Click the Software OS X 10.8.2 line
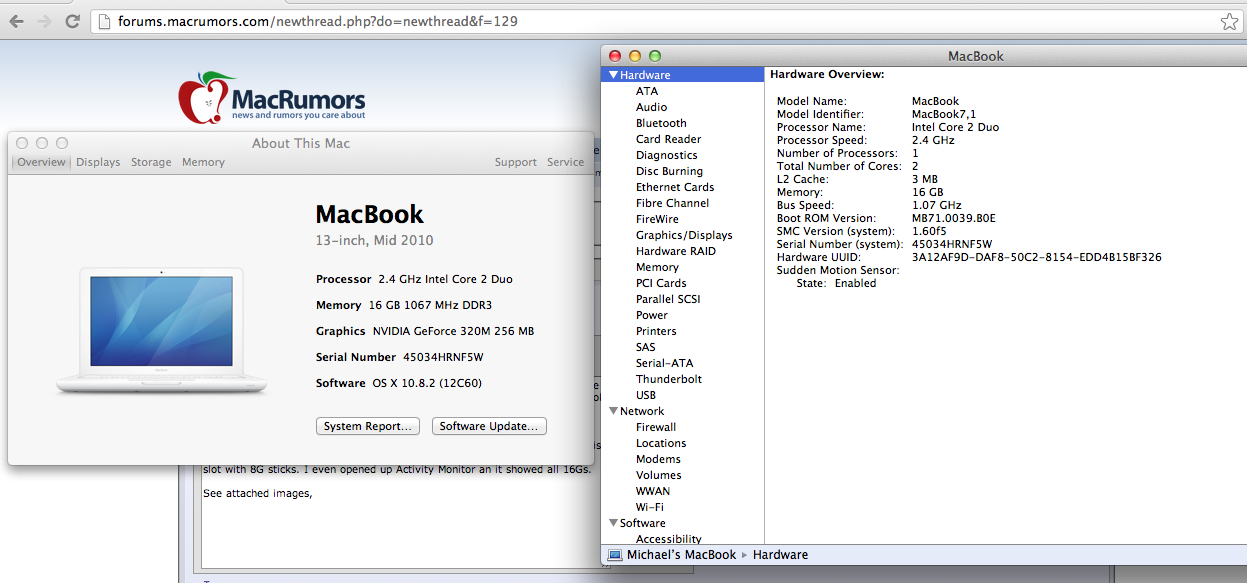Screen dimensions: 1247x583 [399, 383]
